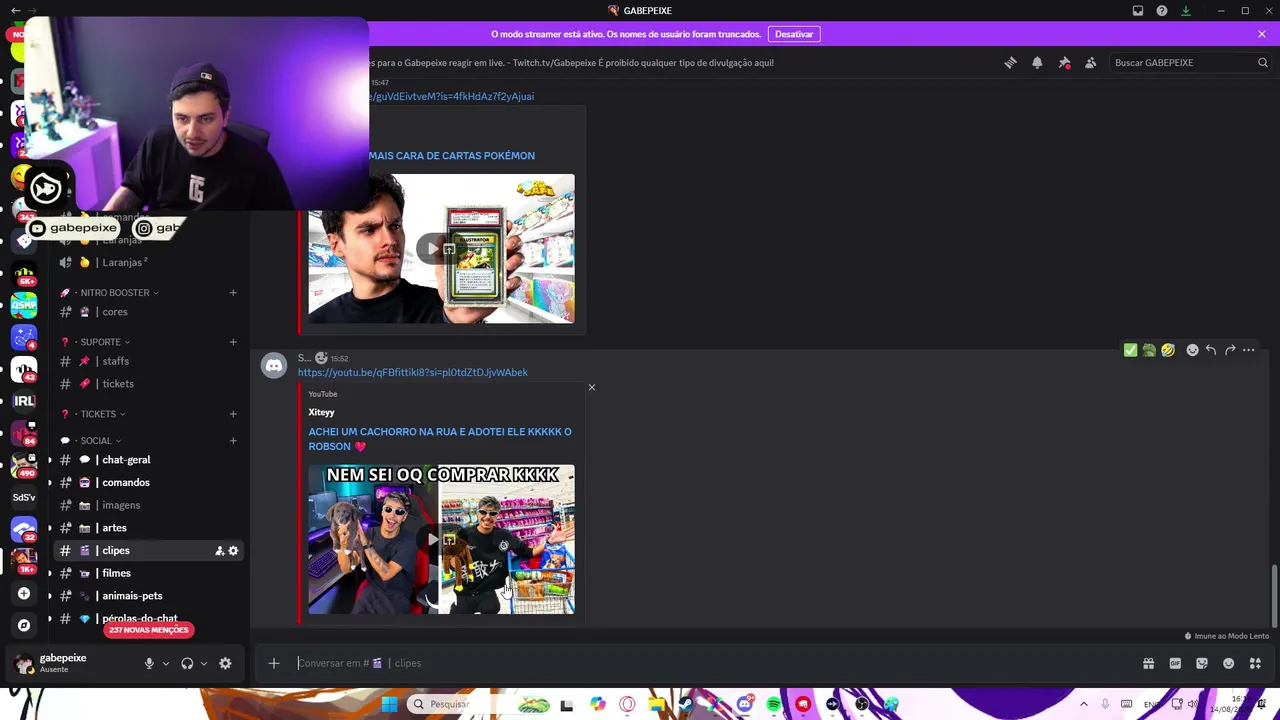Open the Windows Start menu
1280x720 pixels.
click(x=389, y=705)
